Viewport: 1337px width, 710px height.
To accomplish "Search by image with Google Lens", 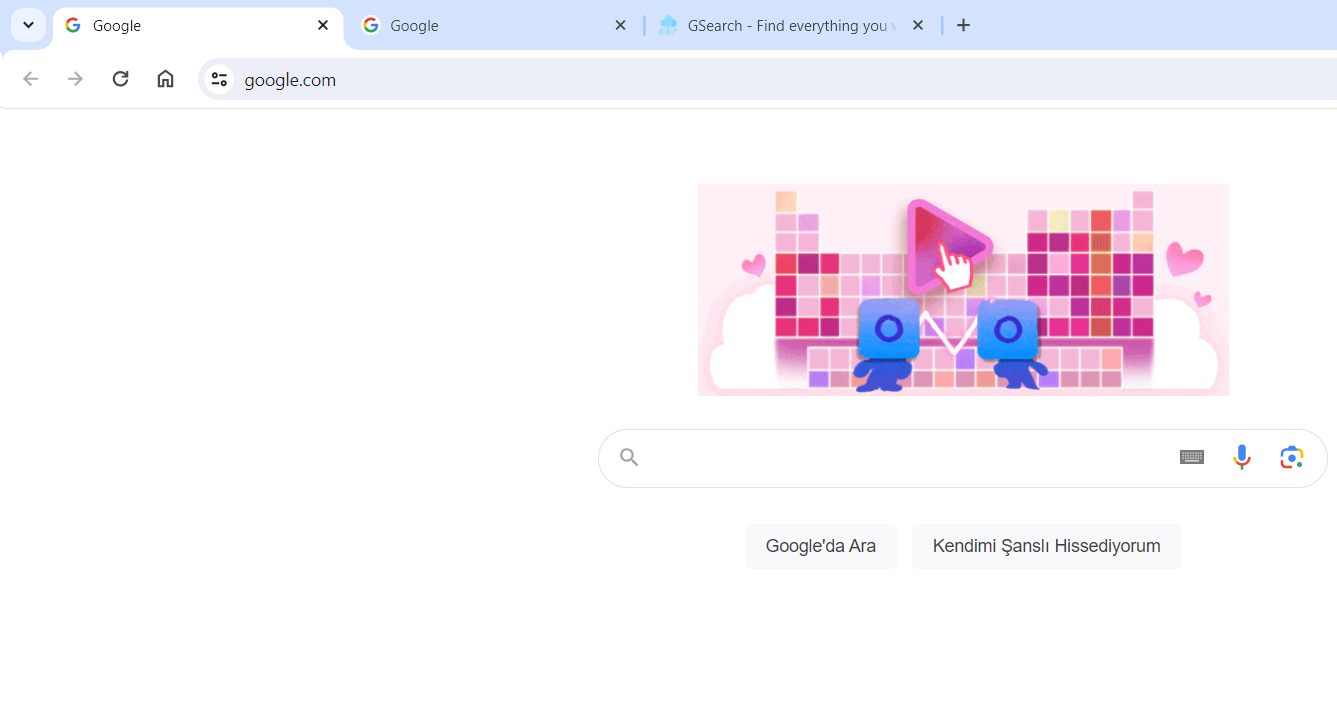I will 1291,457.
